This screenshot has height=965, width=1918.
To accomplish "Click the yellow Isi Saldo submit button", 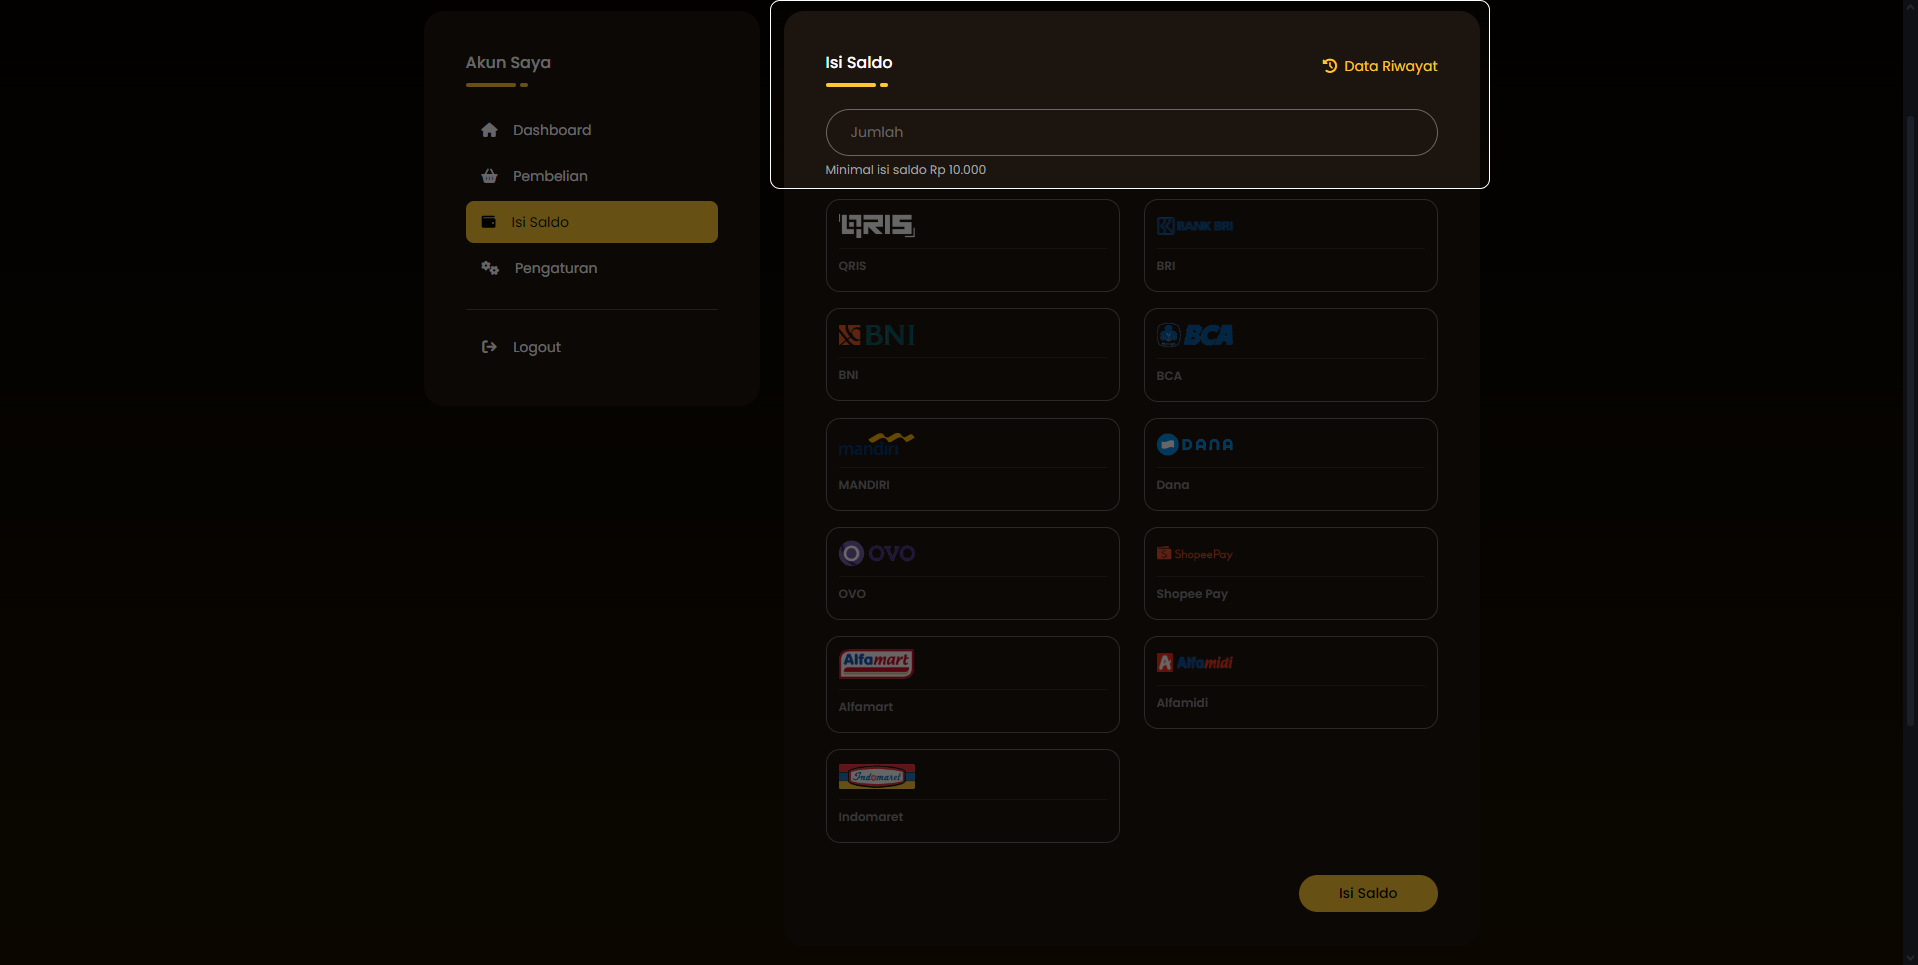I will 1368,893.
